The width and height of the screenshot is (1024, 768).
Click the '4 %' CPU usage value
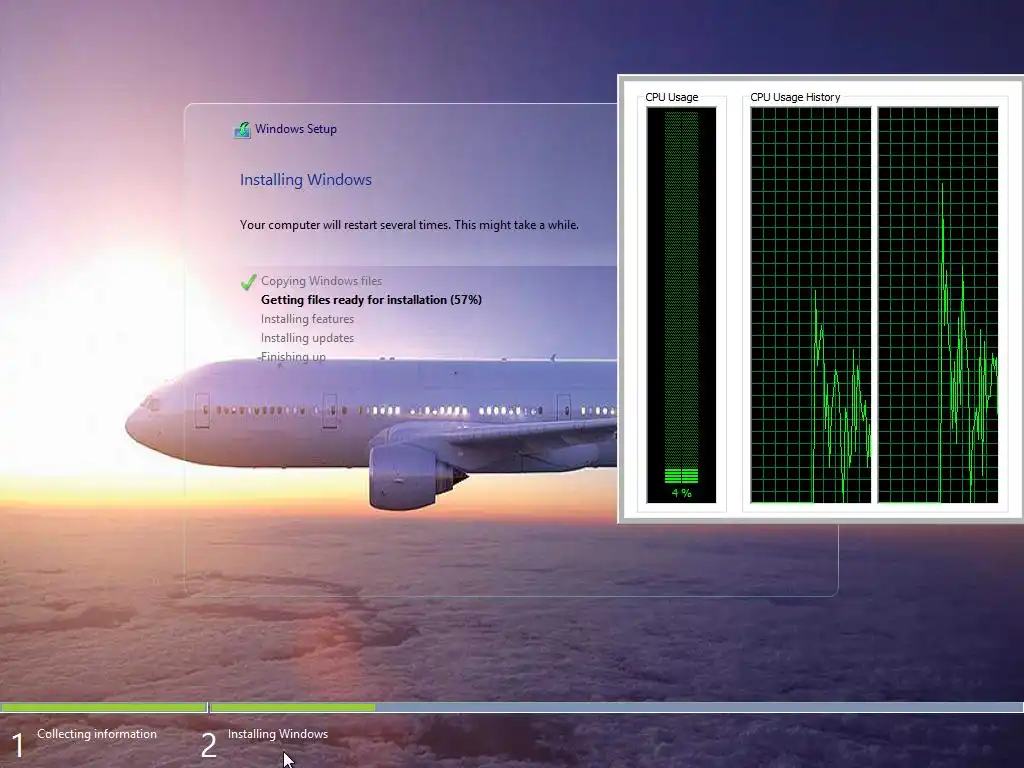(681, 493)
